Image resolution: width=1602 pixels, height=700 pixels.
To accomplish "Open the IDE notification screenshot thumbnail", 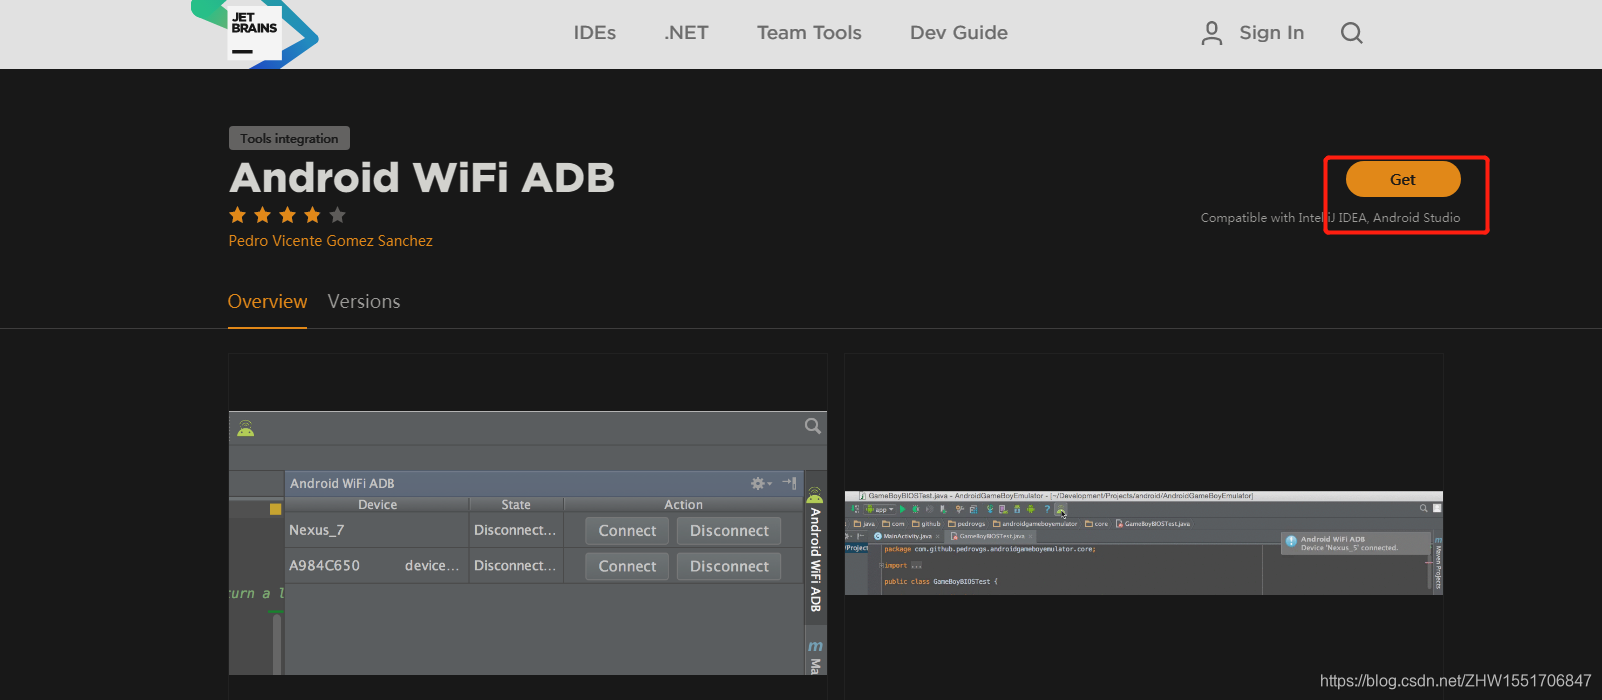I will (1144, 543).
